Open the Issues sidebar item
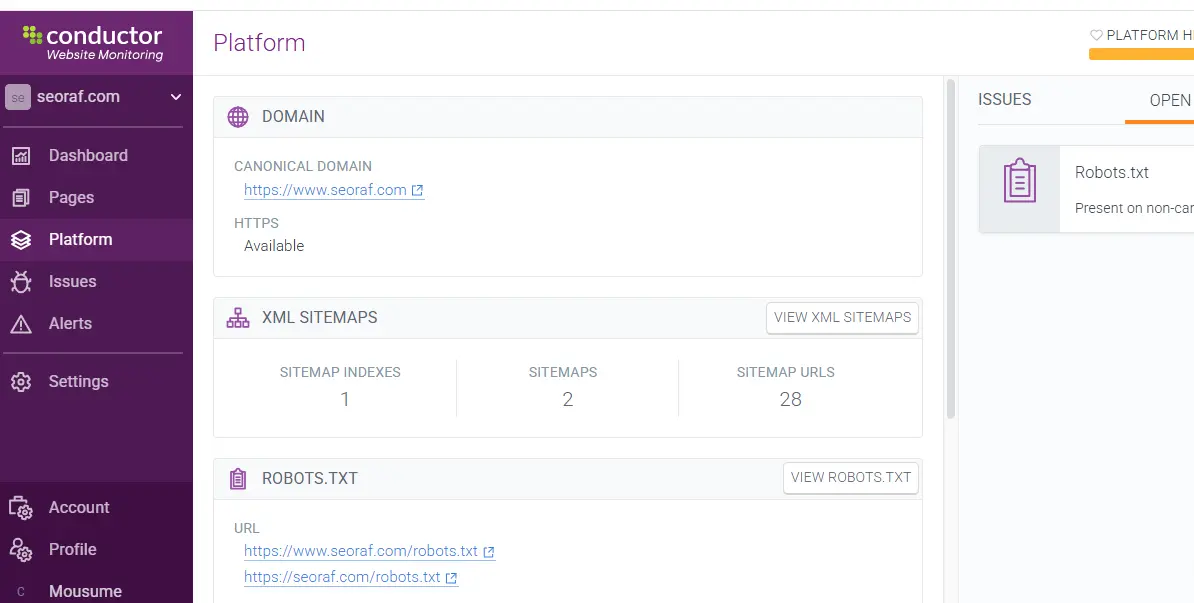Screen dimensions: 1194x603 (72, 281)
